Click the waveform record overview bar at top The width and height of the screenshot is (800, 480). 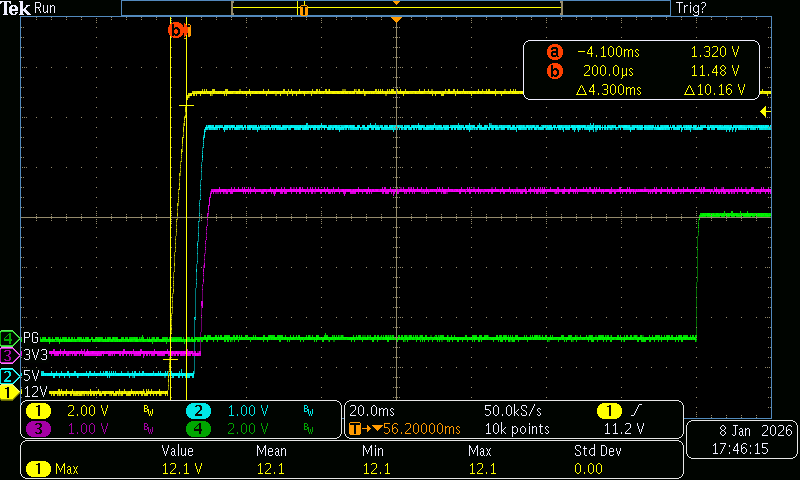tap(395, 8)
